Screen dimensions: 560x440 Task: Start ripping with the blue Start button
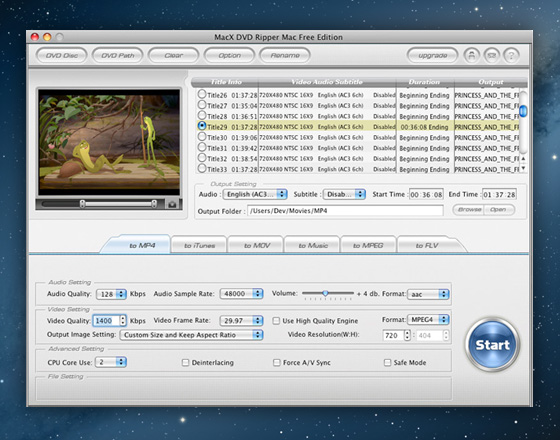(x=492, y=345)
